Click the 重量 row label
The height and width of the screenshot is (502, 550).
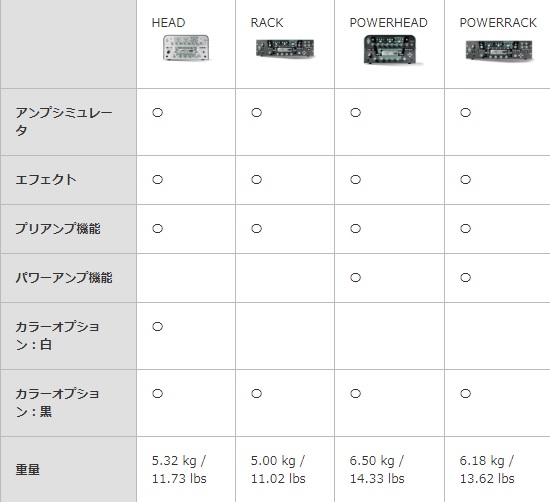(x=27, y=469)
